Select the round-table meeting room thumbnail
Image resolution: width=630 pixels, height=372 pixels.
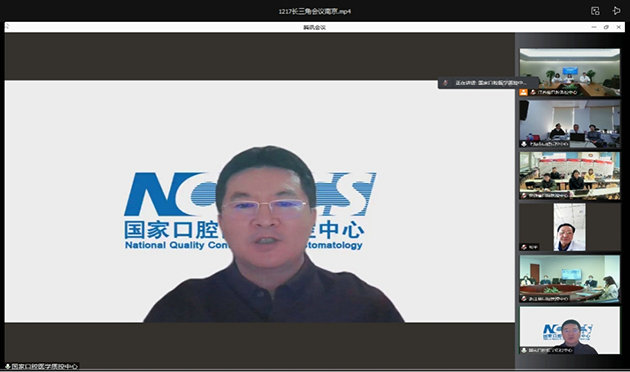(x=570, y=279)
